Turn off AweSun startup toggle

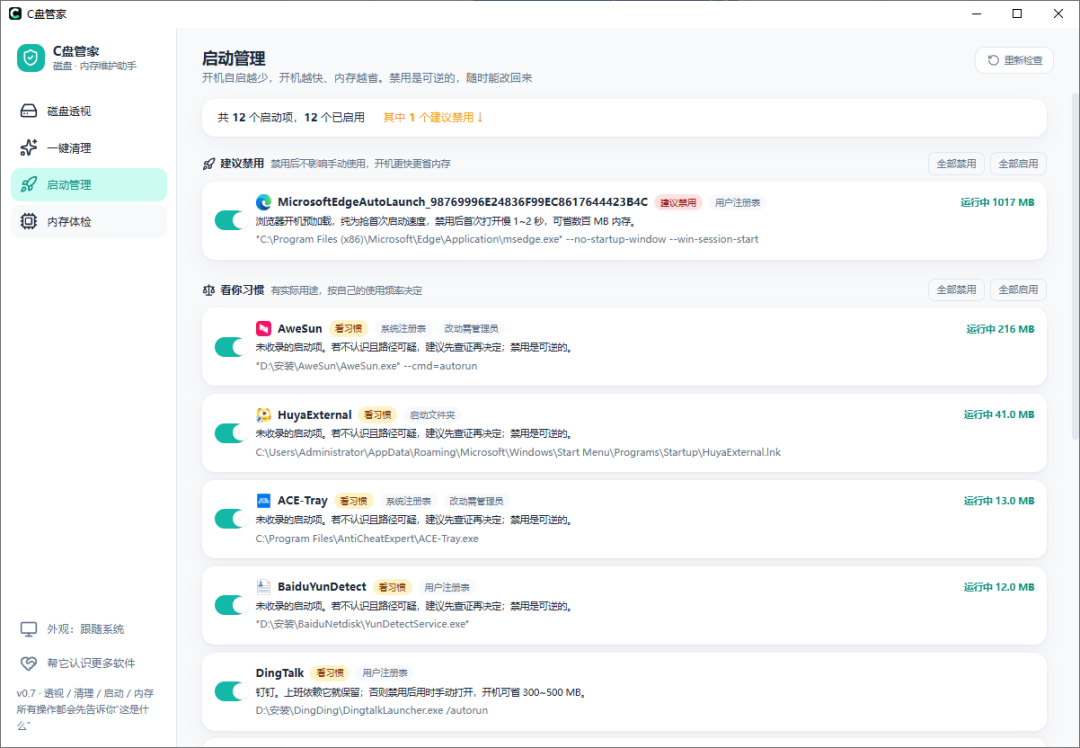pyautogui.click(x=231, y=346)
